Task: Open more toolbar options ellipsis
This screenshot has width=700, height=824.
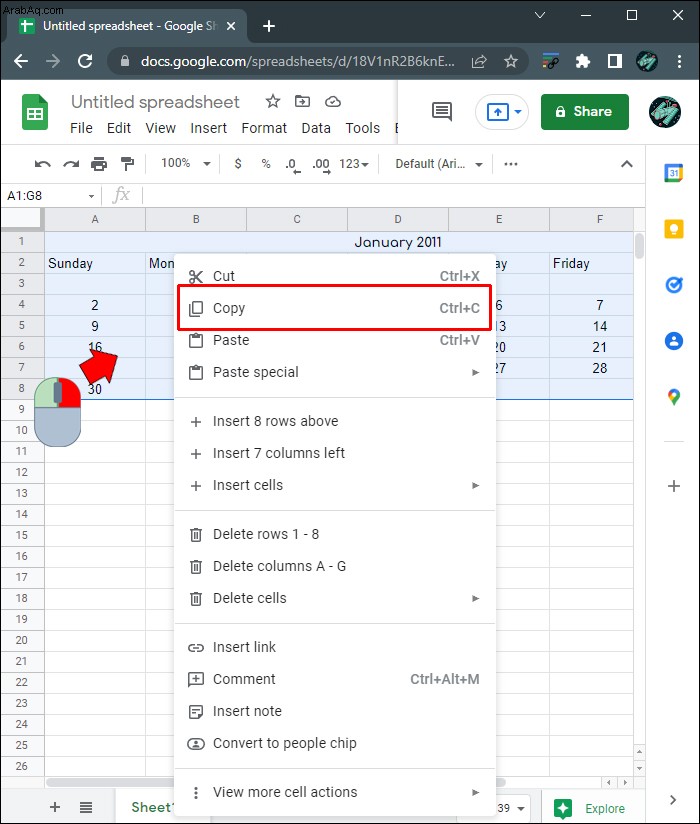Action: point(511,164)
